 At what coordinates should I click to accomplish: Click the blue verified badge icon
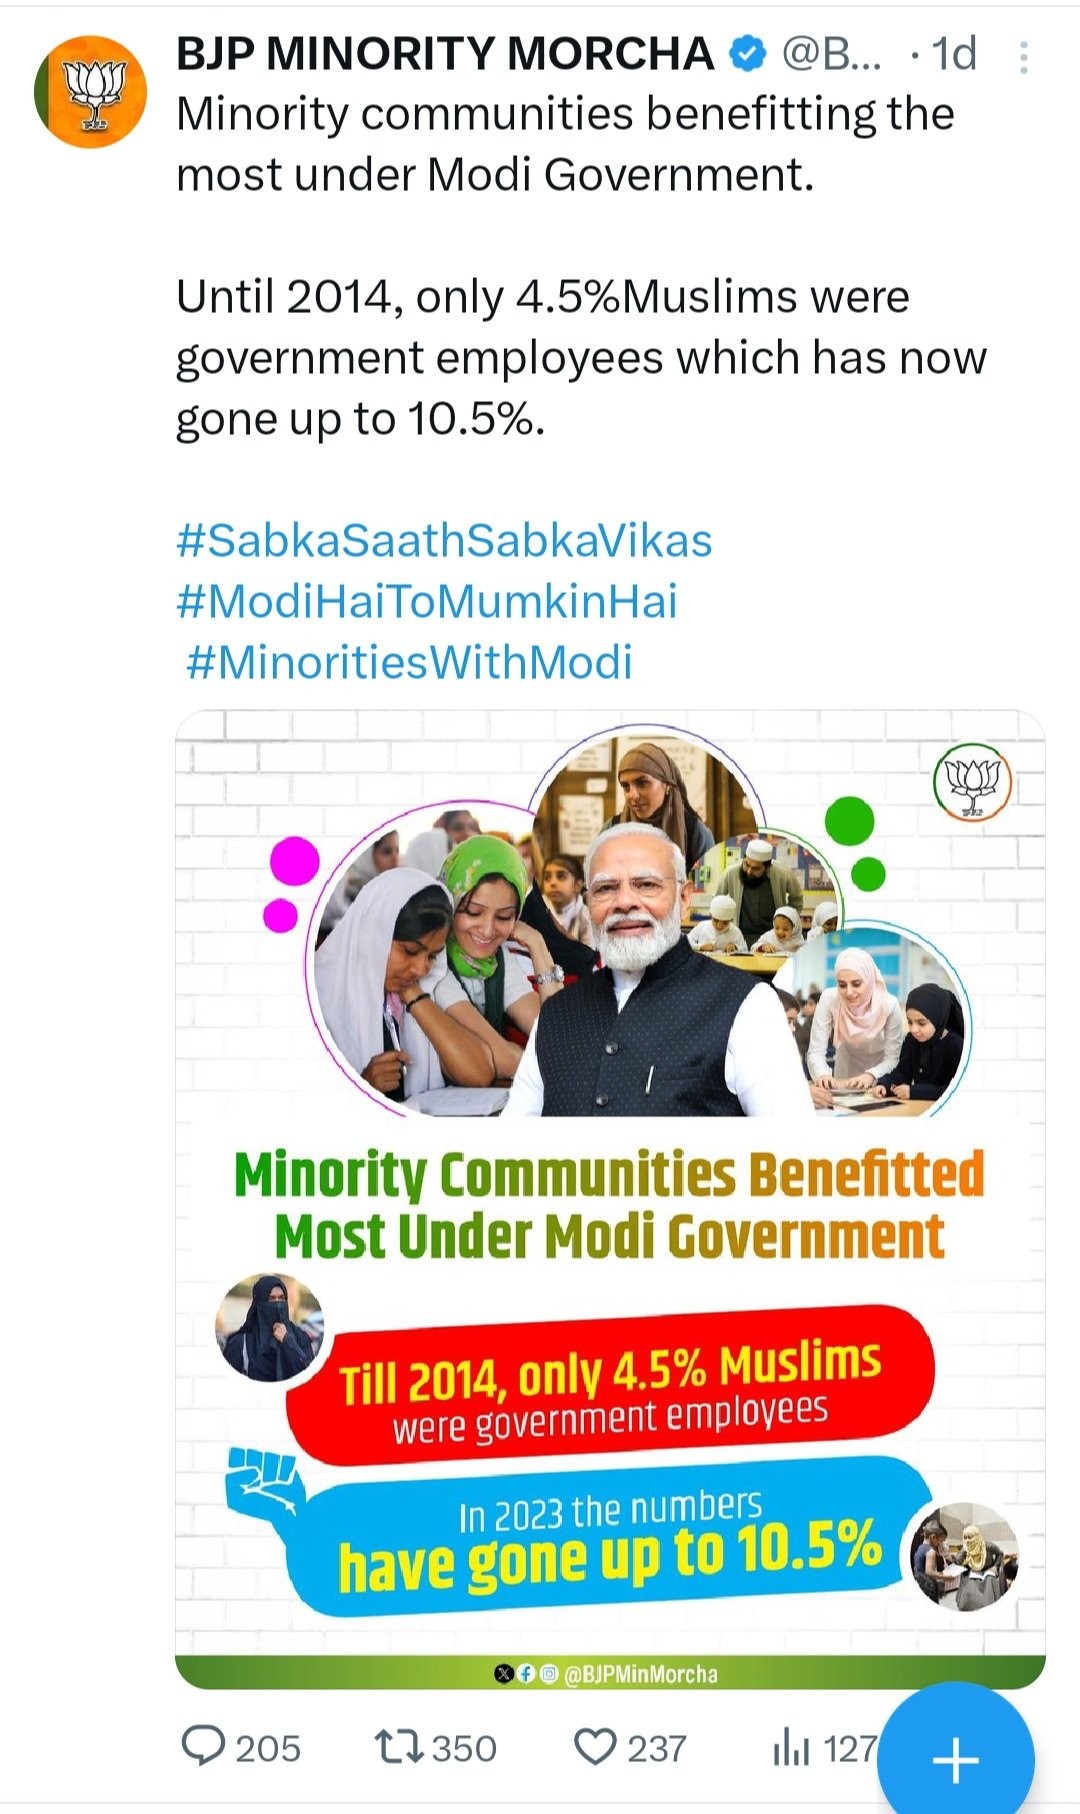(747, 54)
